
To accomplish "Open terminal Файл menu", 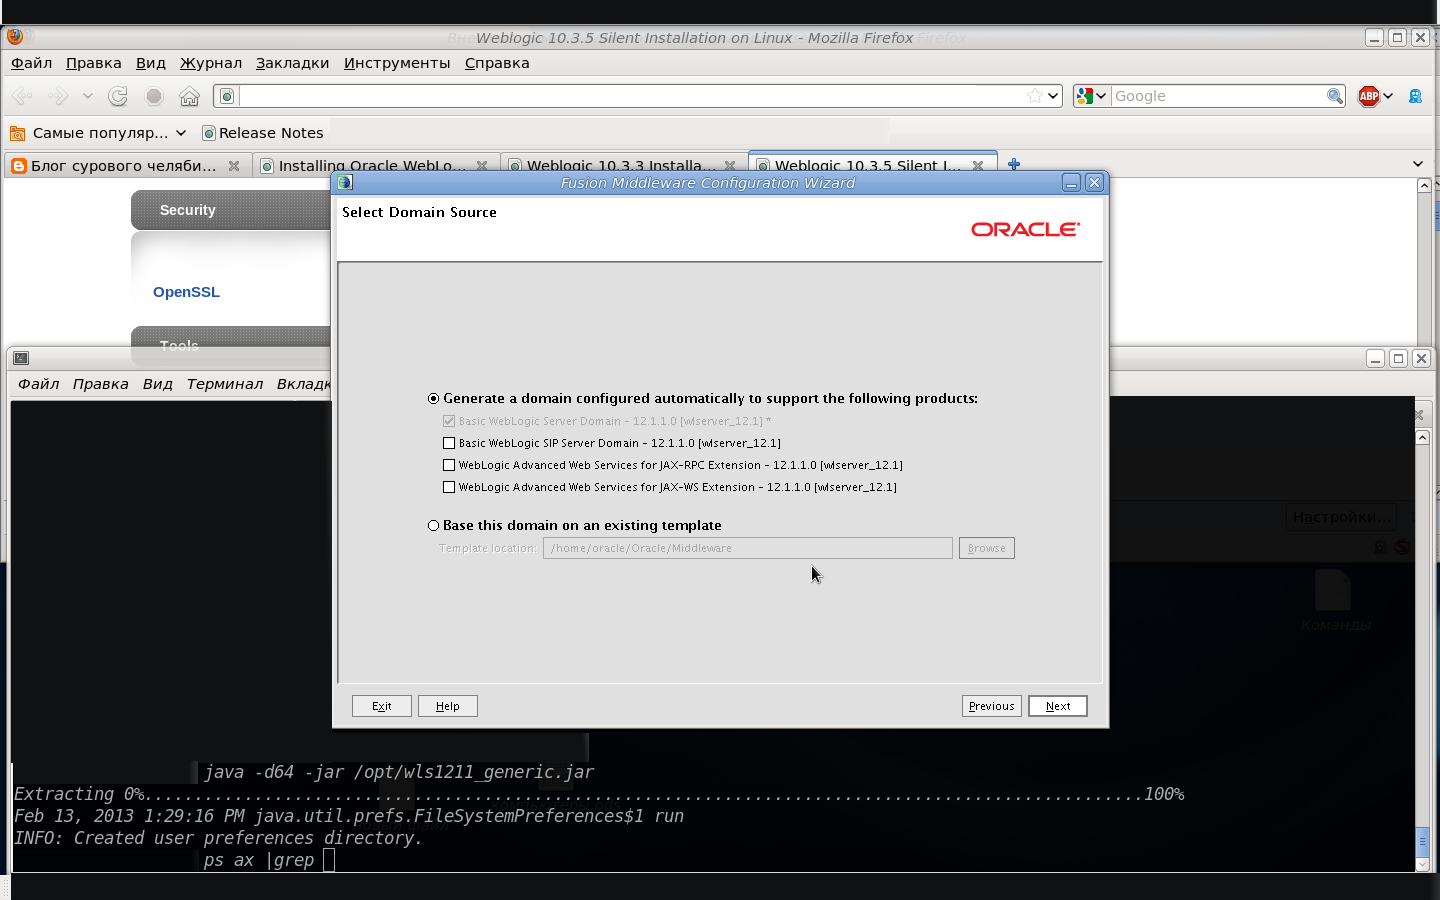I will coord(39,384).
